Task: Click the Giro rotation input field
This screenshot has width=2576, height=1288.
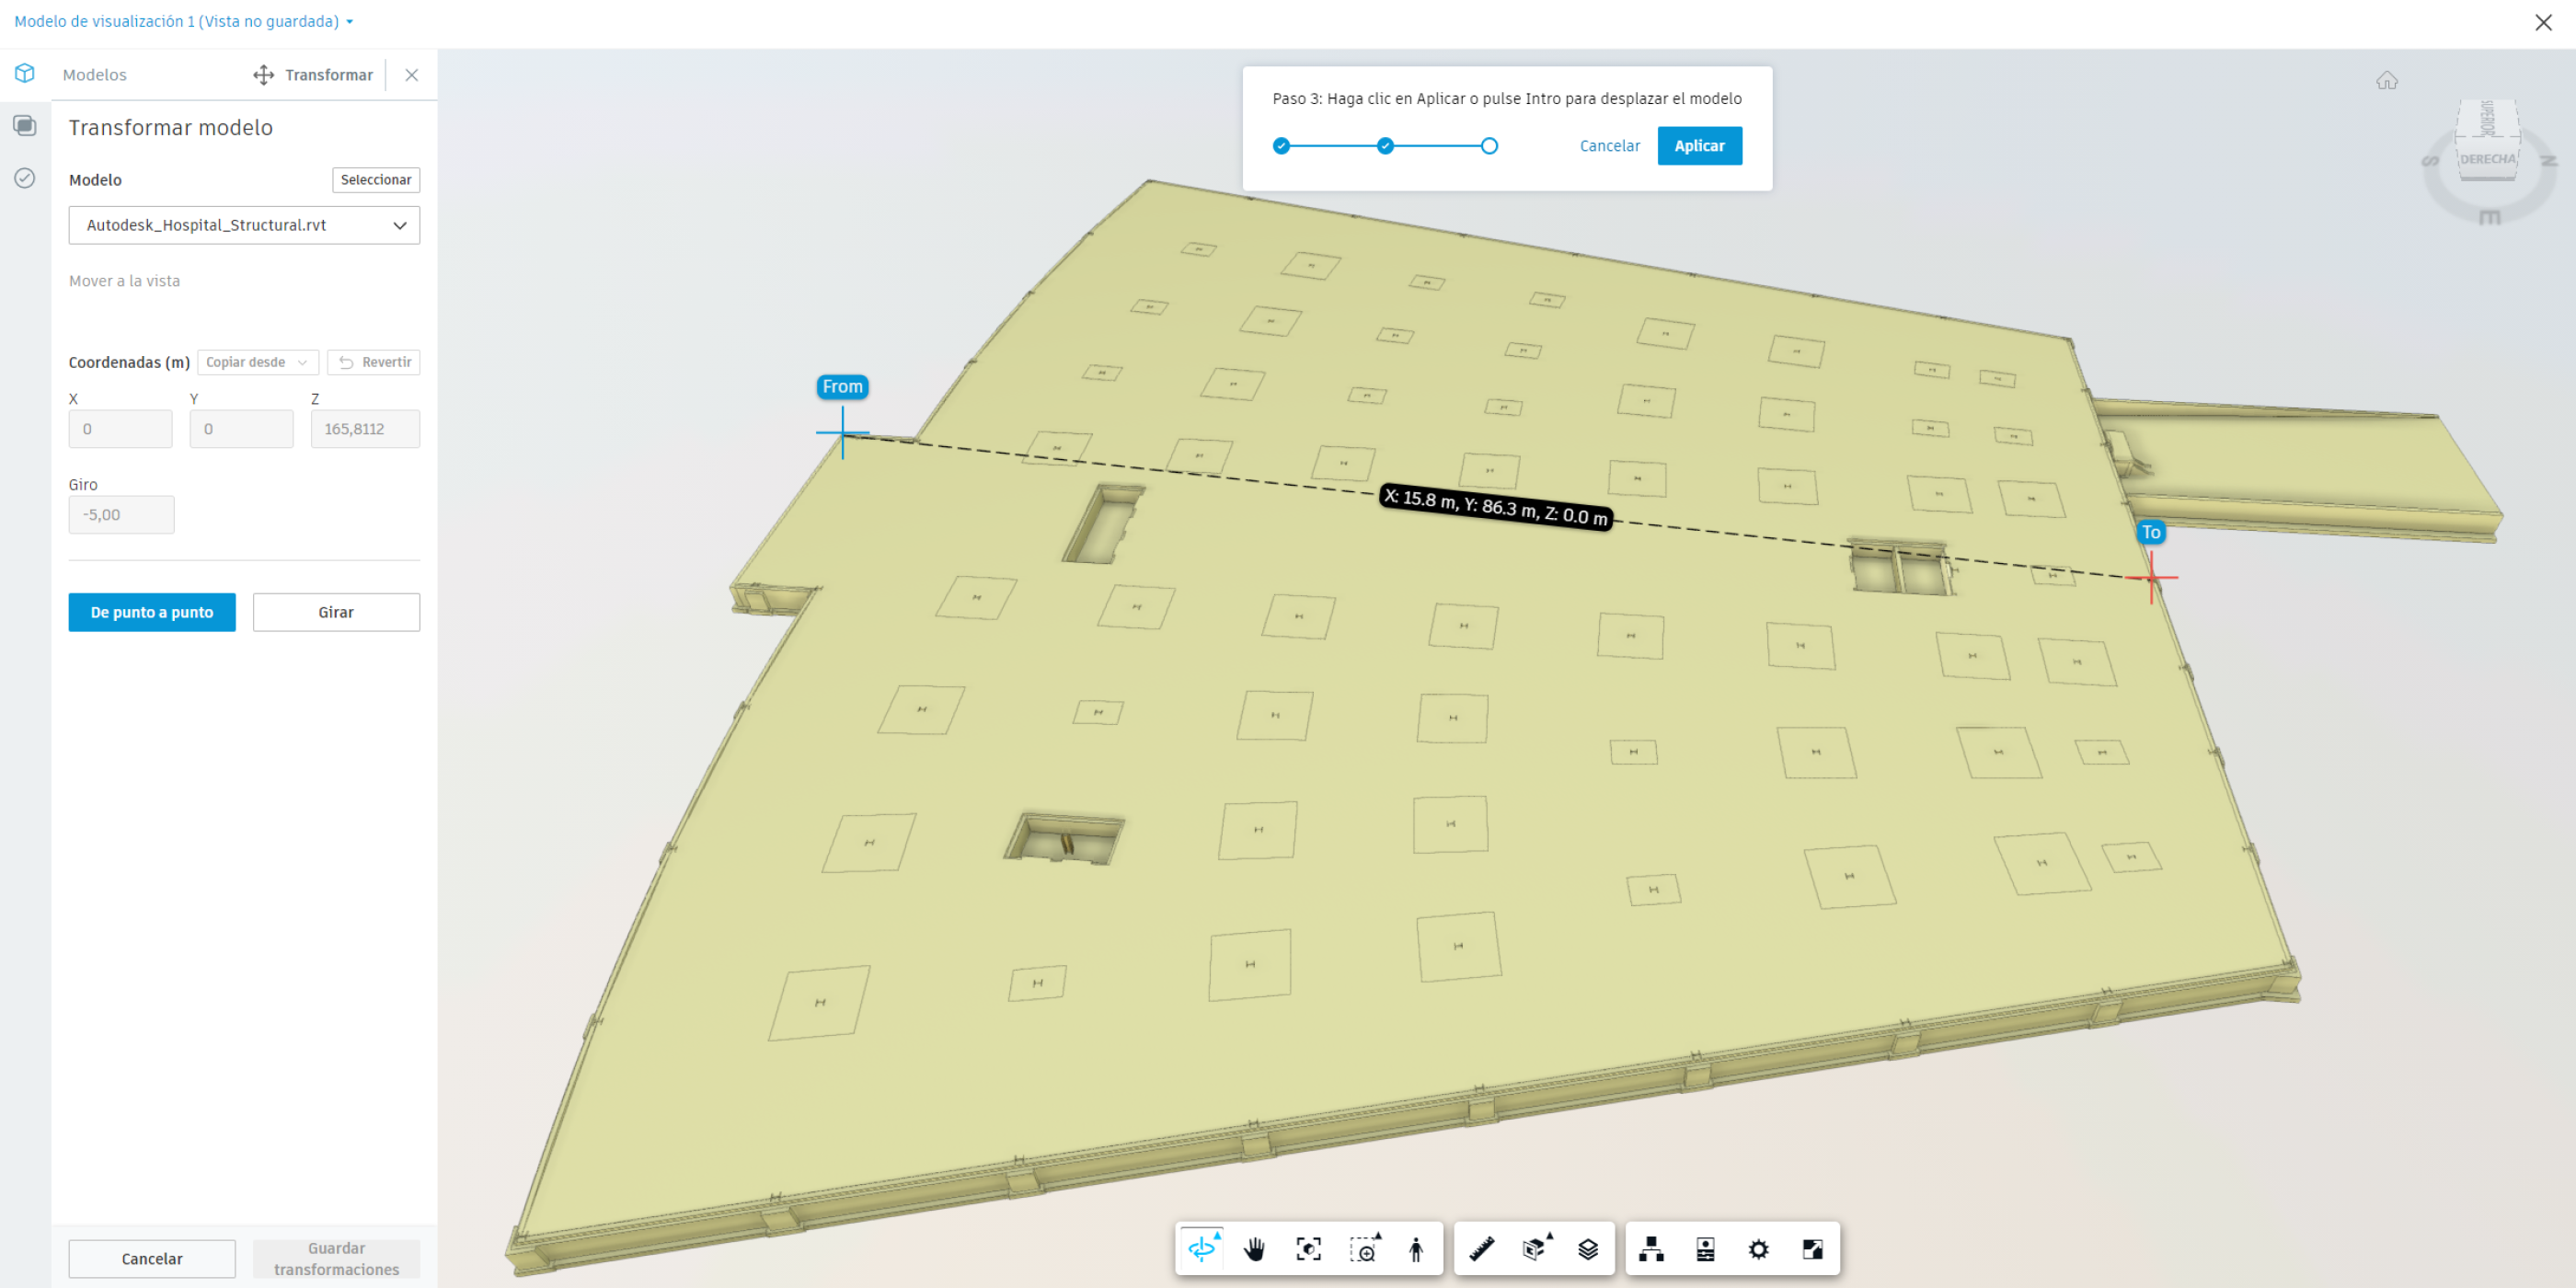Action: click(121, 515)
